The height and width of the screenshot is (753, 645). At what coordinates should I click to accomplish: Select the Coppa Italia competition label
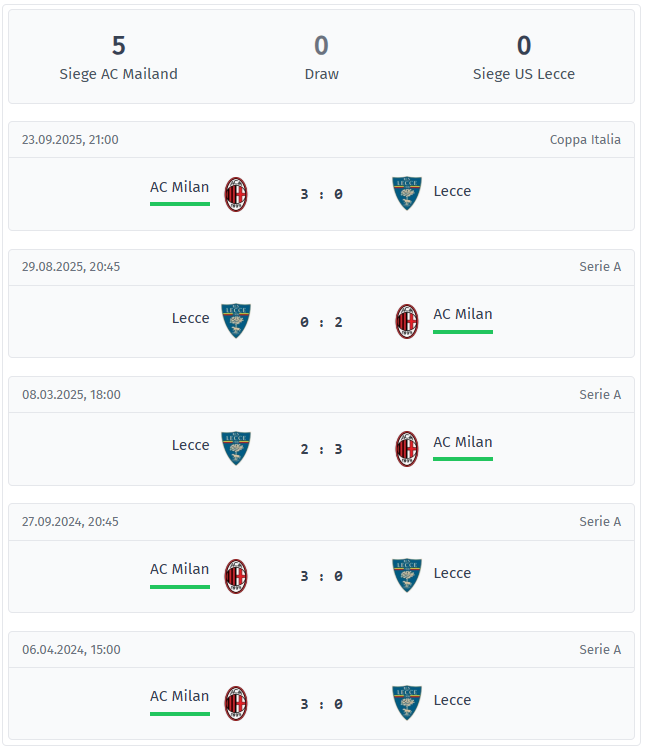[x=585, y=140]
